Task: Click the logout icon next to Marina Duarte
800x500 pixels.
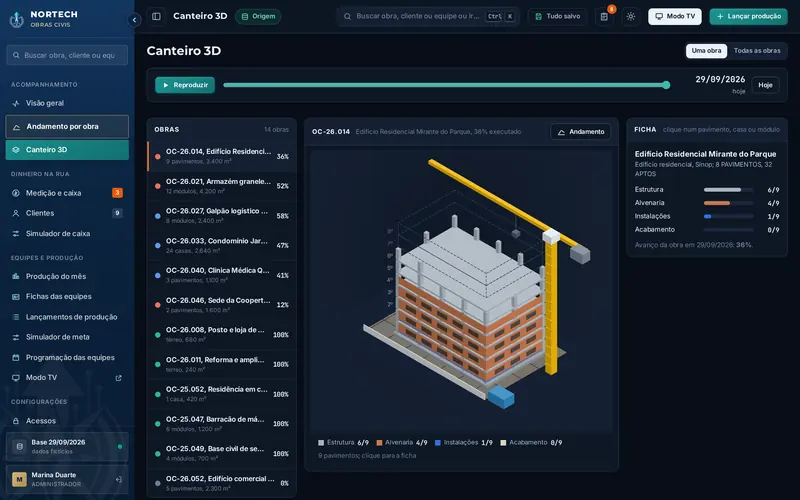Action: 118,480
